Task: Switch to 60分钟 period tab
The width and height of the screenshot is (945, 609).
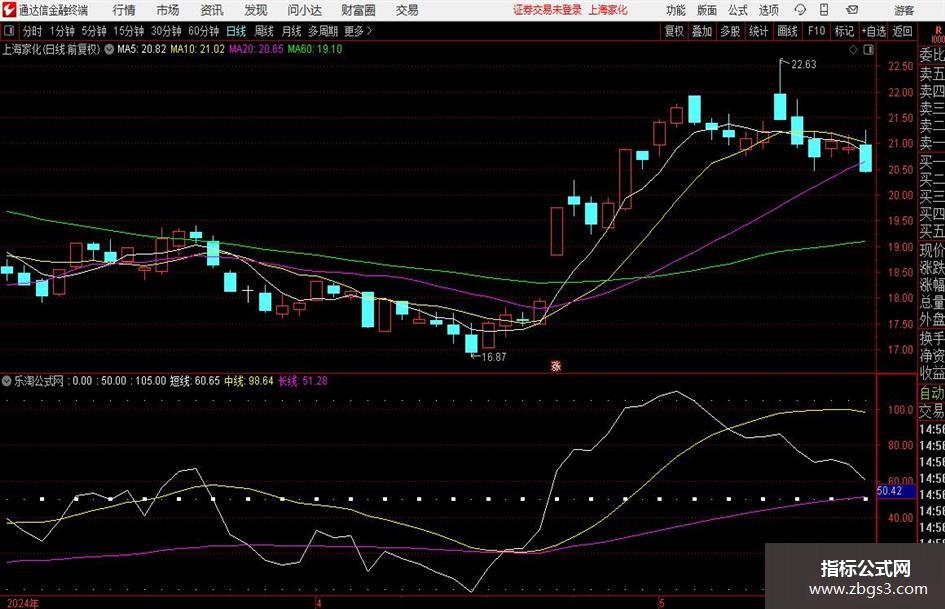Action: [x=204, y=31]
